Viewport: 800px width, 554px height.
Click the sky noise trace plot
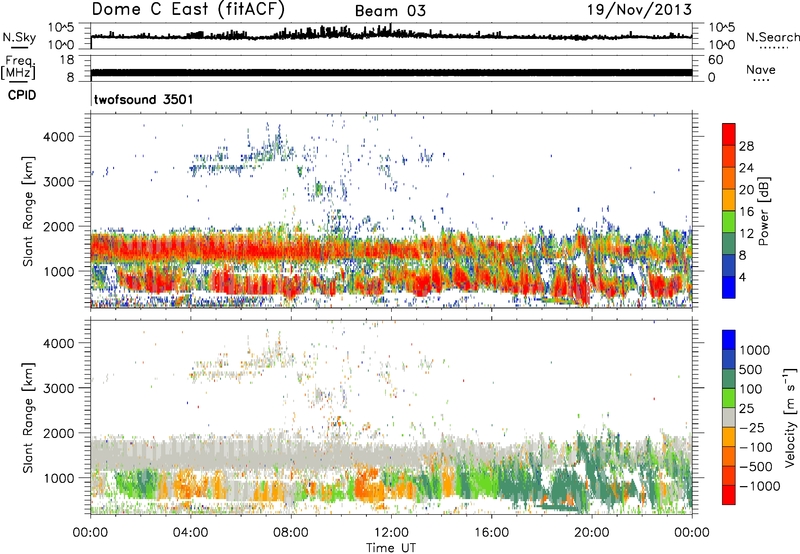(x=391, y=35)
